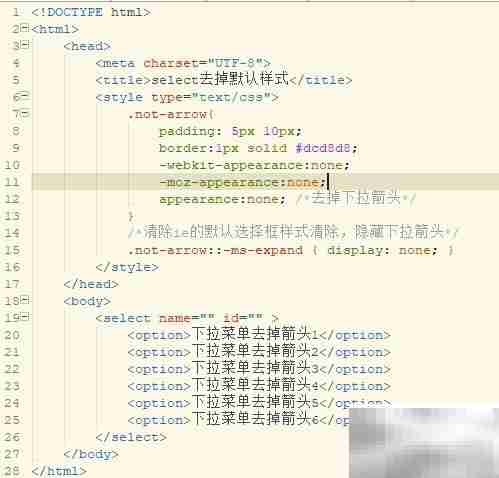Click option text 下拉菜单去掉箭头5
The height and width of the screenshot is (478, 499).
coord(255,403)
